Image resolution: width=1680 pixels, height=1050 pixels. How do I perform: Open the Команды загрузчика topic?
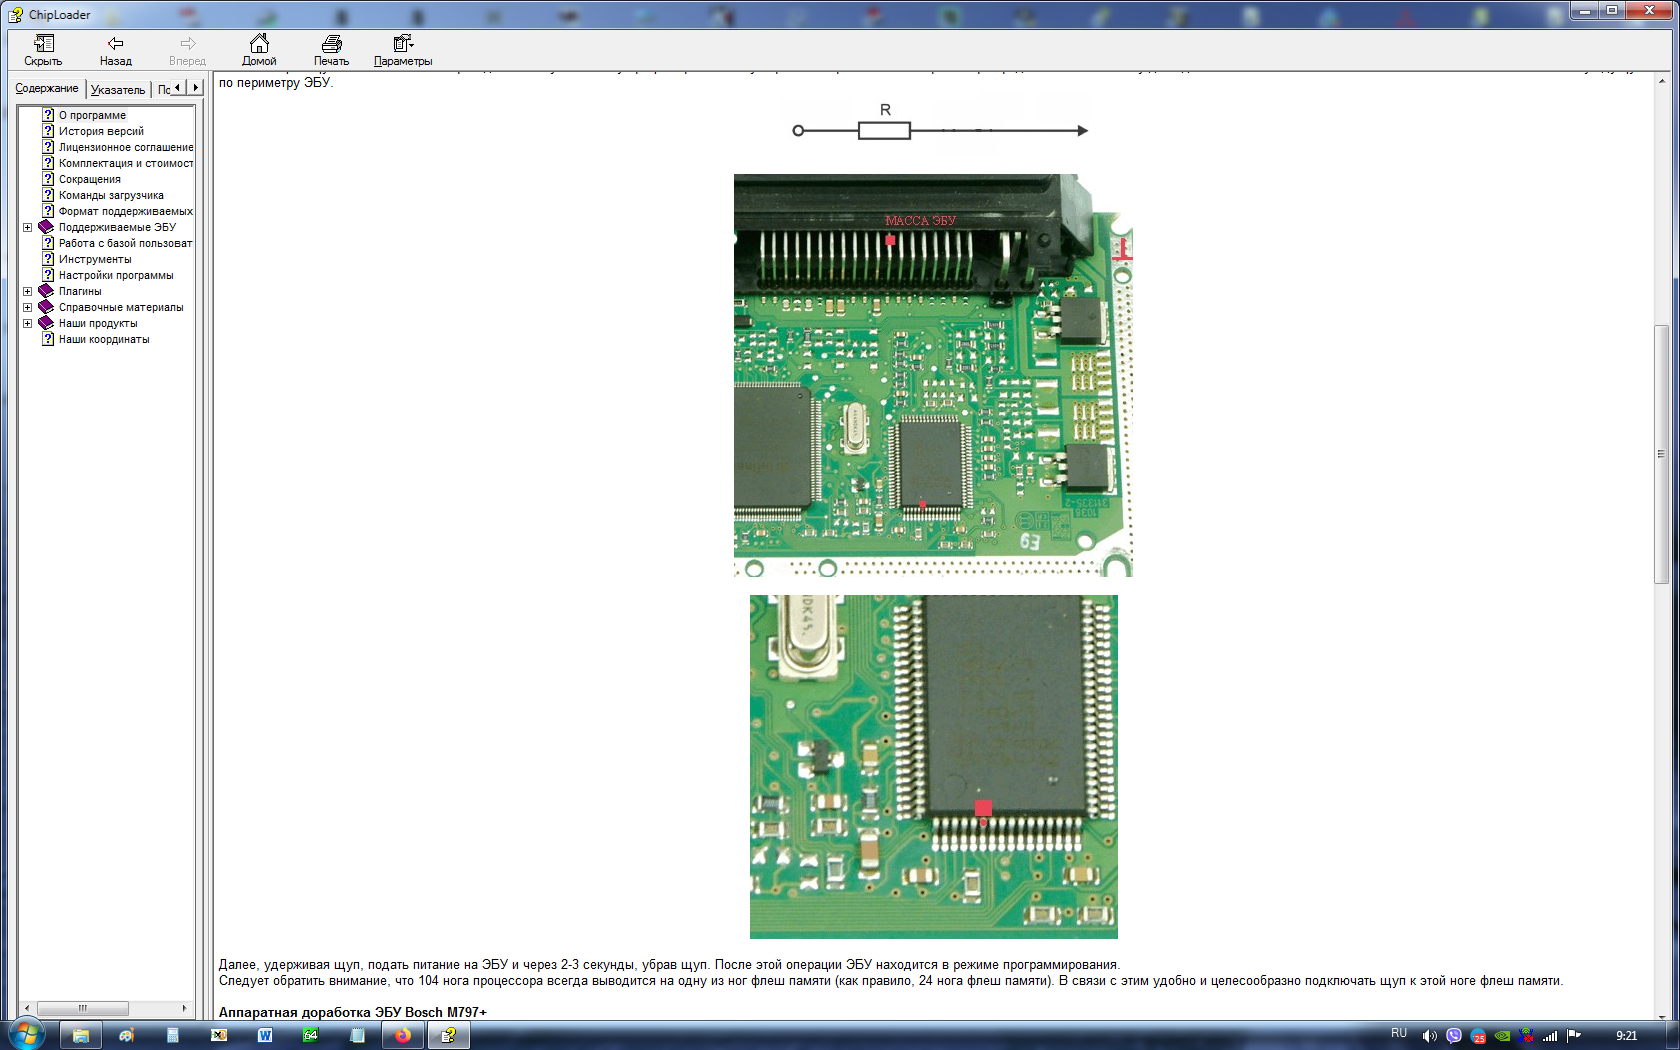click(x=111, y=195)
